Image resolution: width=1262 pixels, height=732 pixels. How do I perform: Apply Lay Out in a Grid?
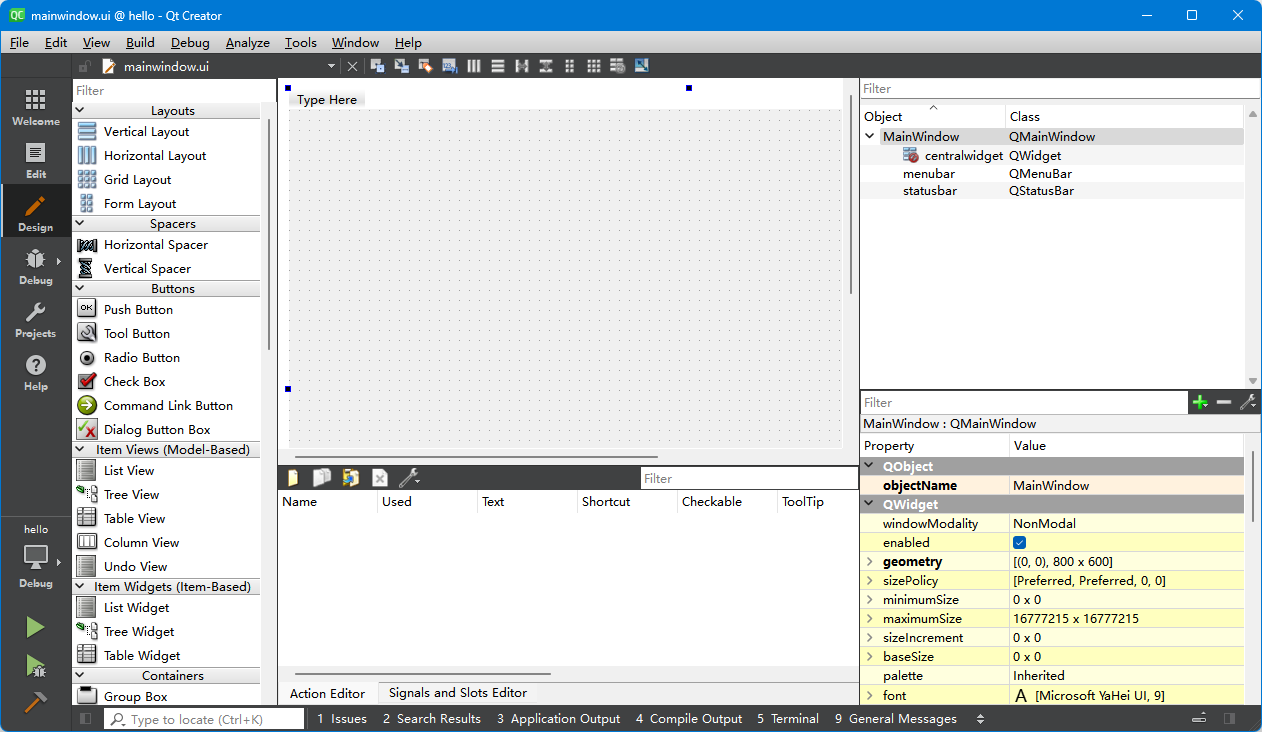[593, 66]
